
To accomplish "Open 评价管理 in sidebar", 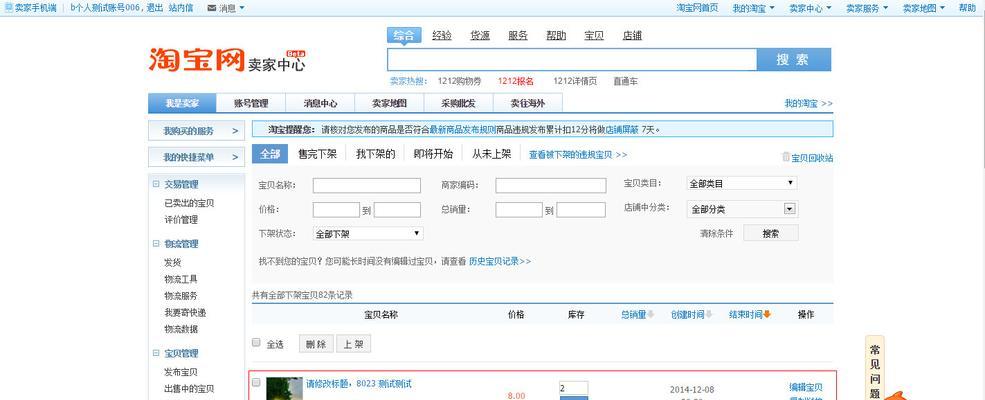I will (x=181, y=219).
